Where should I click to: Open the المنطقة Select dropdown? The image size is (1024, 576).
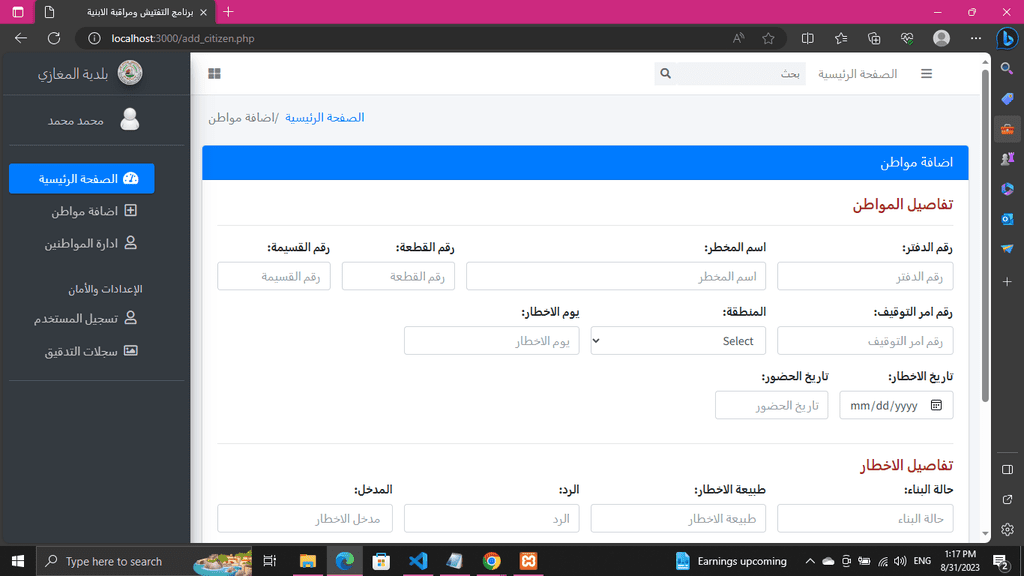(x=678, y=341)
